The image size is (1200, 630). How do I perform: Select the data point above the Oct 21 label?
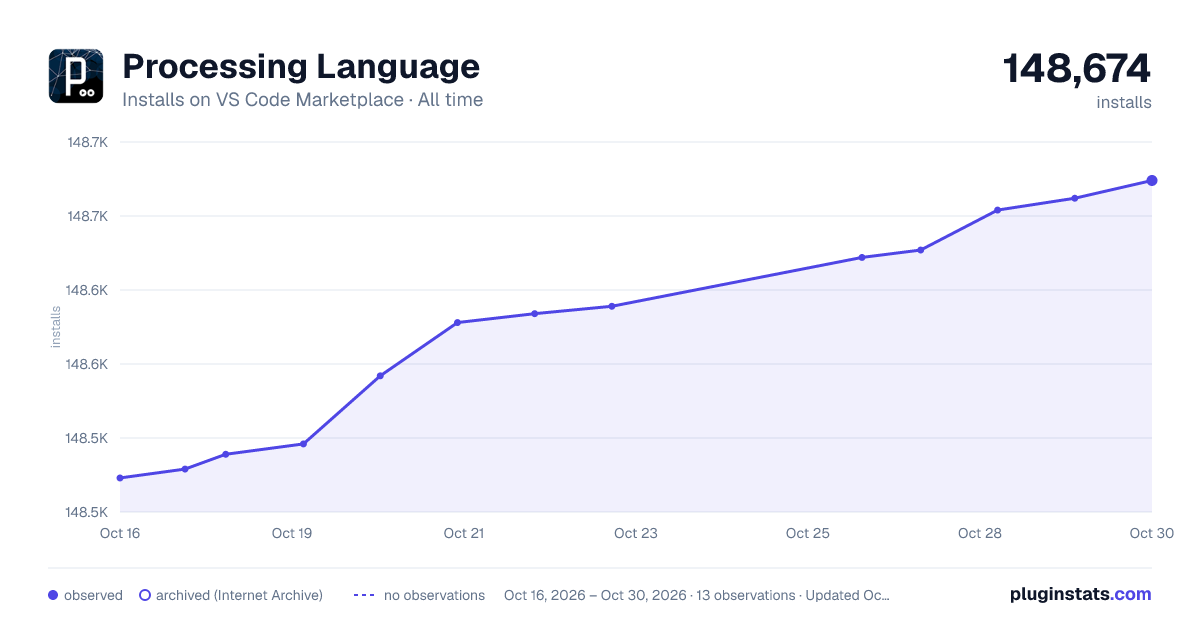[457, 322]
